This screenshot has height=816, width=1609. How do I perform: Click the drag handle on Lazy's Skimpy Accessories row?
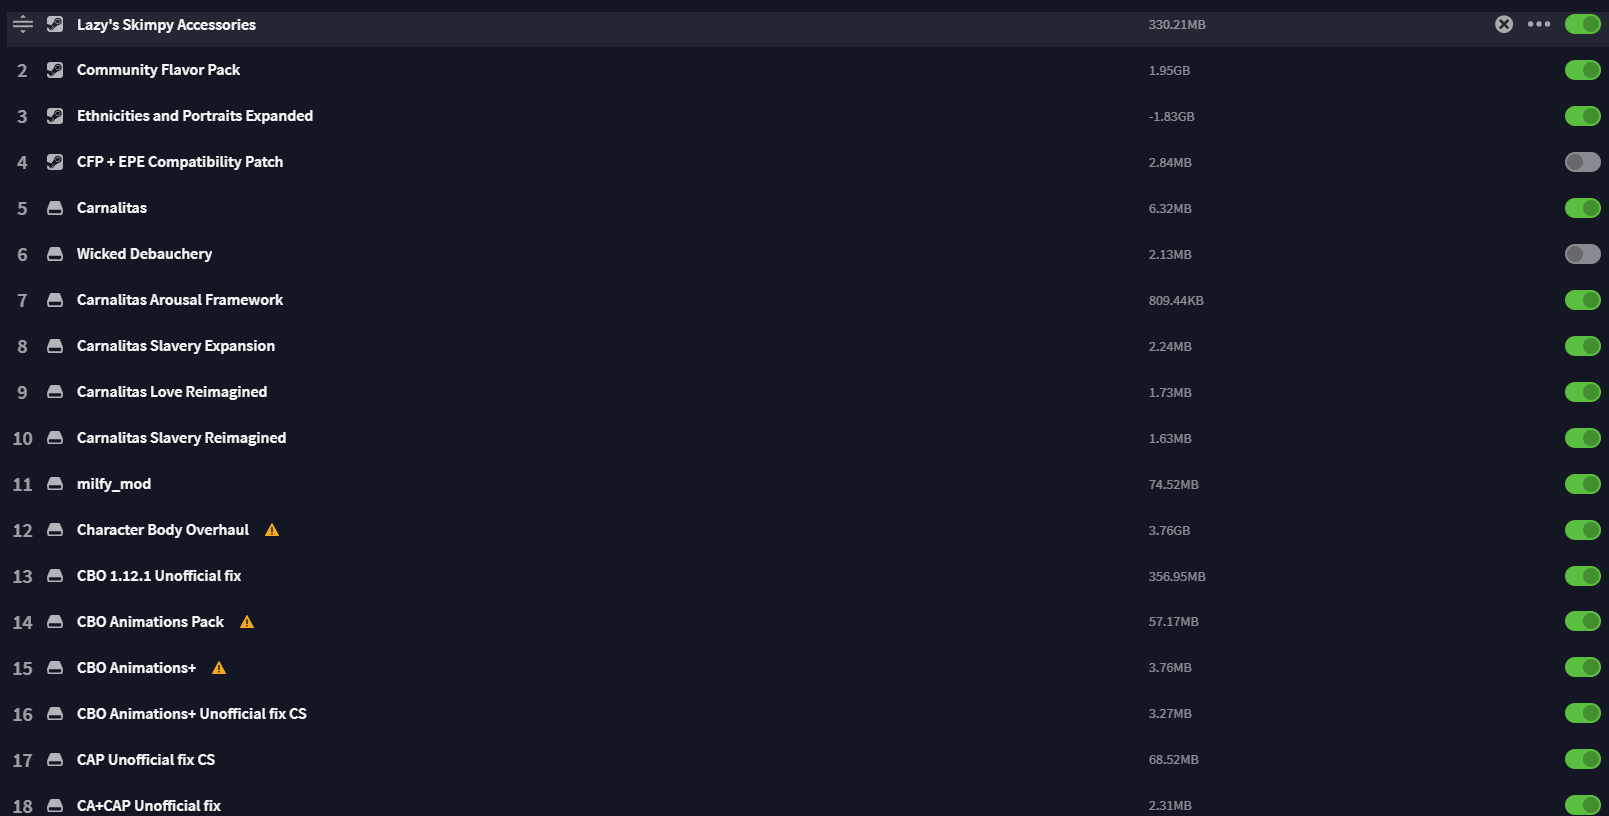coord(23,24)
